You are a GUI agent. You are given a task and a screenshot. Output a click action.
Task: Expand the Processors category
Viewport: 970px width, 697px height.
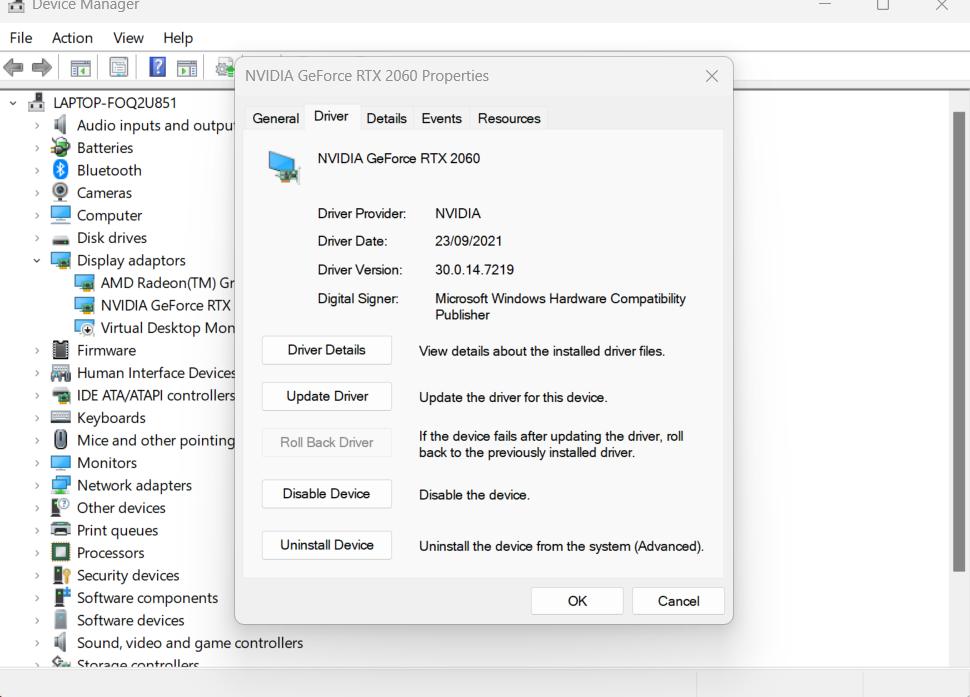click(37, 553)
